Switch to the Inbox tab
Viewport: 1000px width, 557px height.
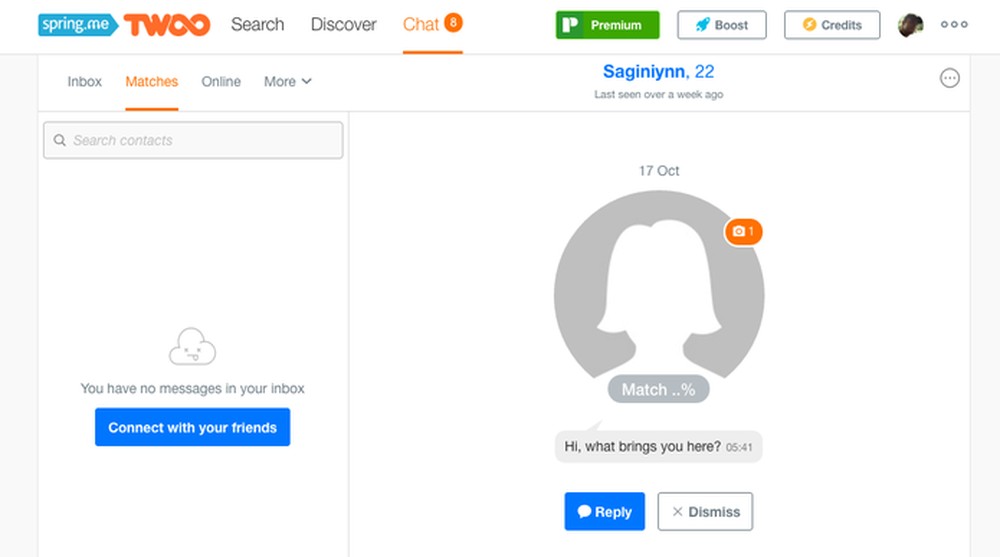pos(85,82)
